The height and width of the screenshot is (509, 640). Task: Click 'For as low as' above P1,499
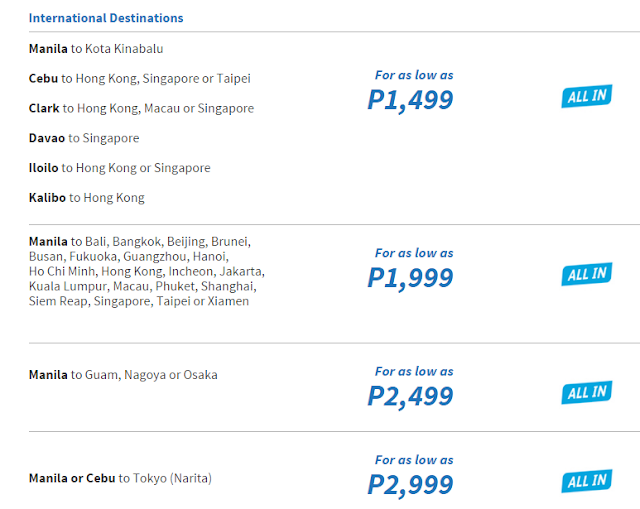click(x=414, y=75)
